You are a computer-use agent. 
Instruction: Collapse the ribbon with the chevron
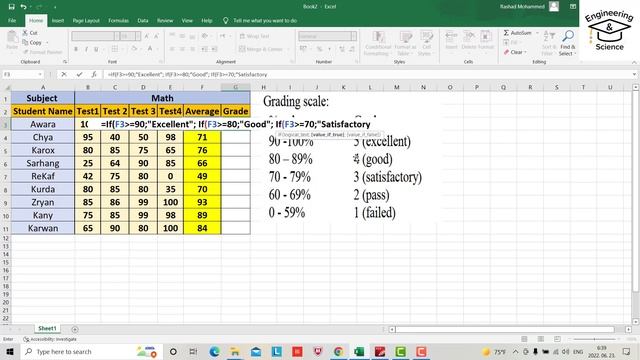pos(634,62)
